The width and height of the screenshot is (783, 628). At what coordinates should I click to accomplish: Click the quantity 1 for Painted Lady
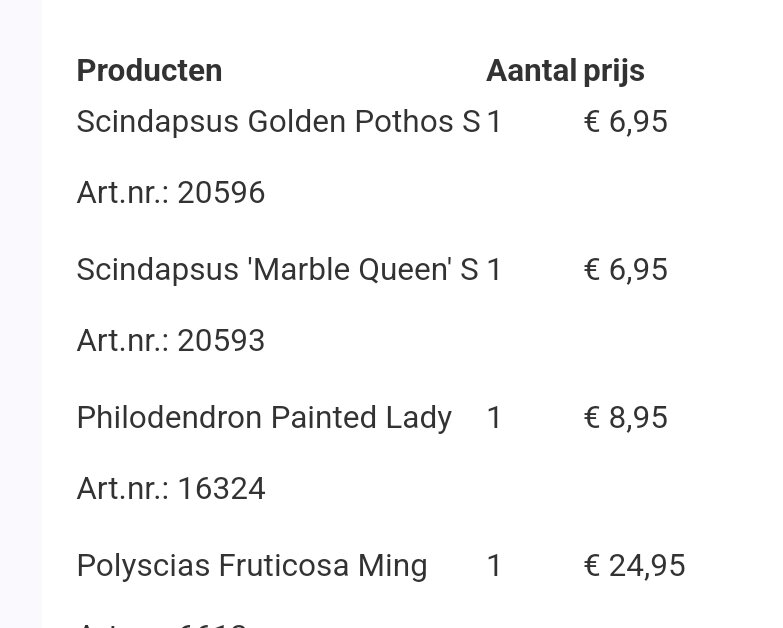click(x=494, y=418)
